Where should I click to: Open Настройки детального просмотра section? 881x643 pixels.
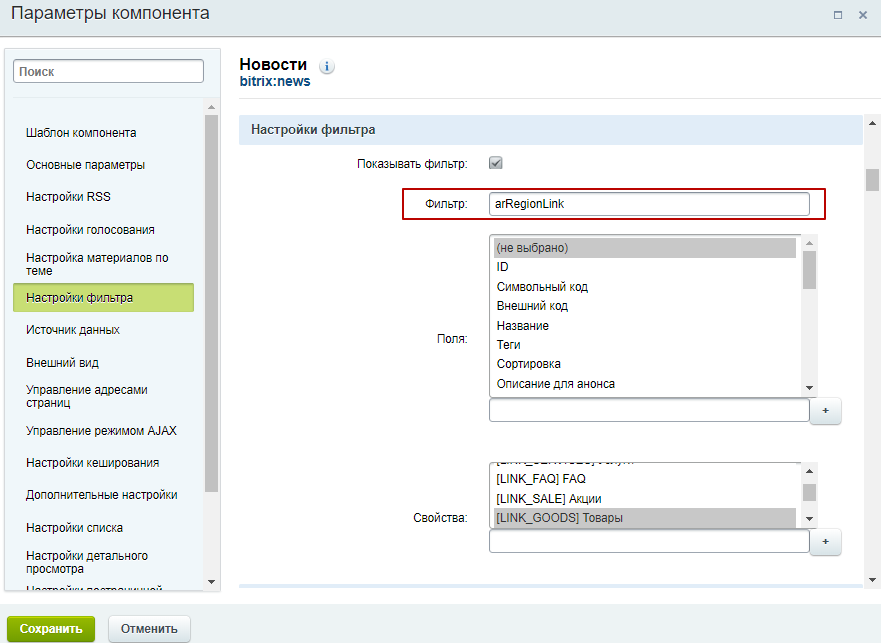click(87, 562)
